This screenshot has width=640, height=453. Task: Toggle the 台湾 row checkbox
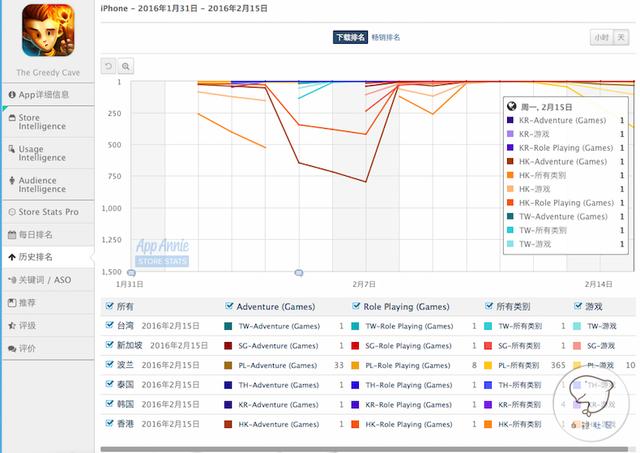point(110,326)
